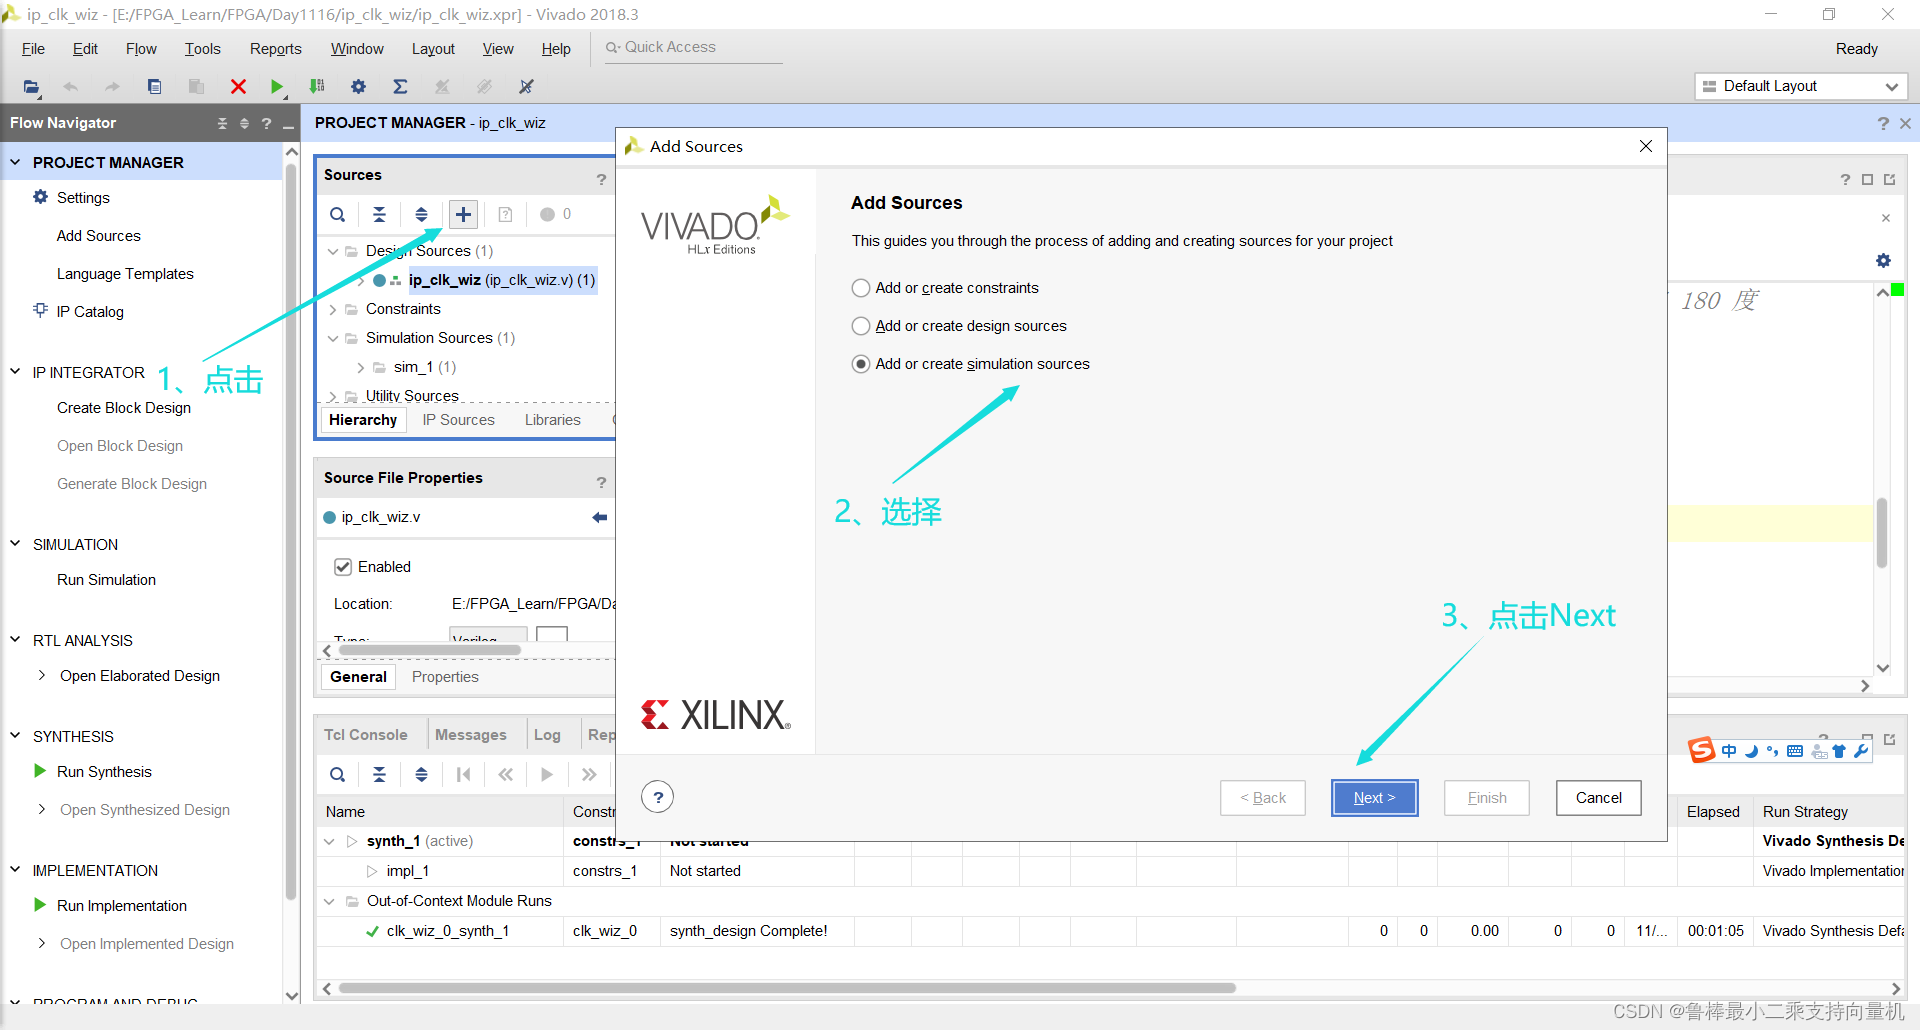Switch to Properties tab
The width and height of the screenshot is (1920, 1030).
pyautogui.click(x=445, y=677)
